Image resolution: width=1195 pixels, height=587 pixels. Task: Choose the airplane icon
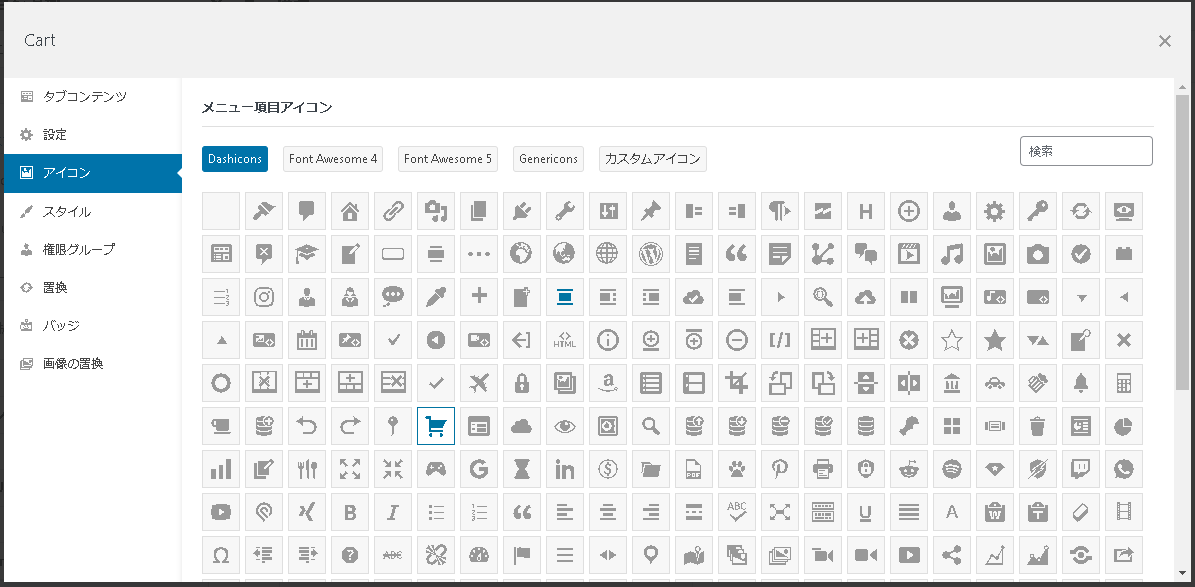[479, 383]
